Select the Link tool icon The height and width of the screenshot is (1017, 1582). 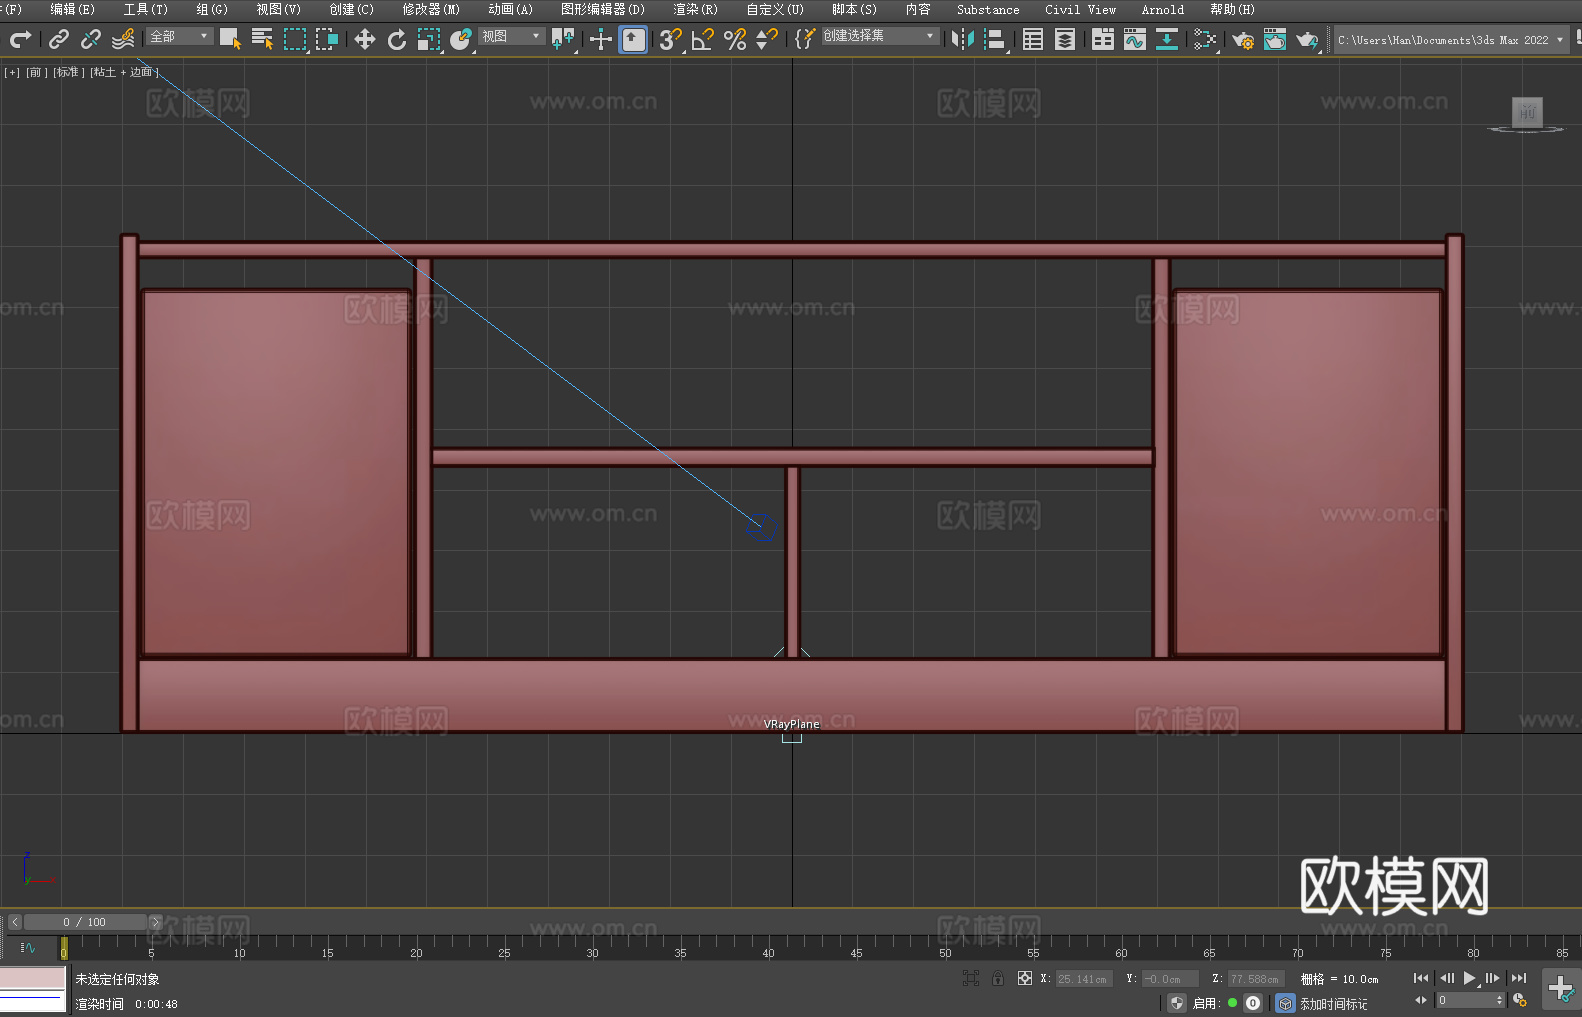click(x=59, y=39)
